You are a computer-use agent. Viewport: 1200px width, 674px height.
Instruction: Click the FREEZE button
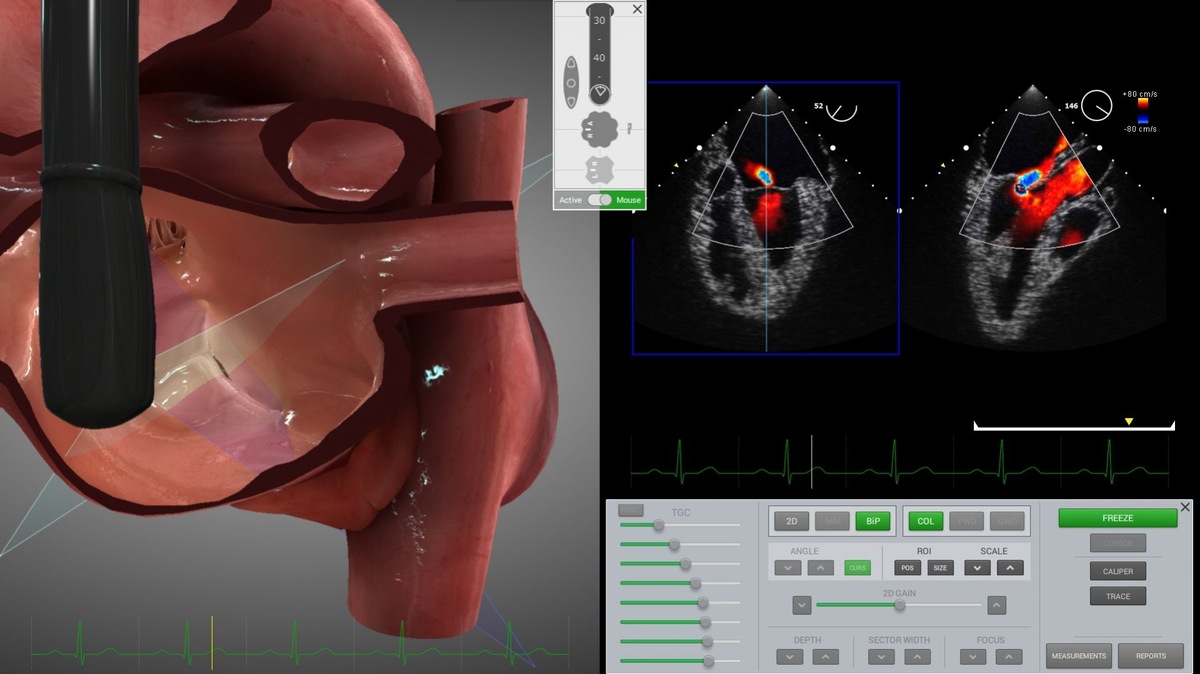pyautogui.click(x=1118, y=518)
